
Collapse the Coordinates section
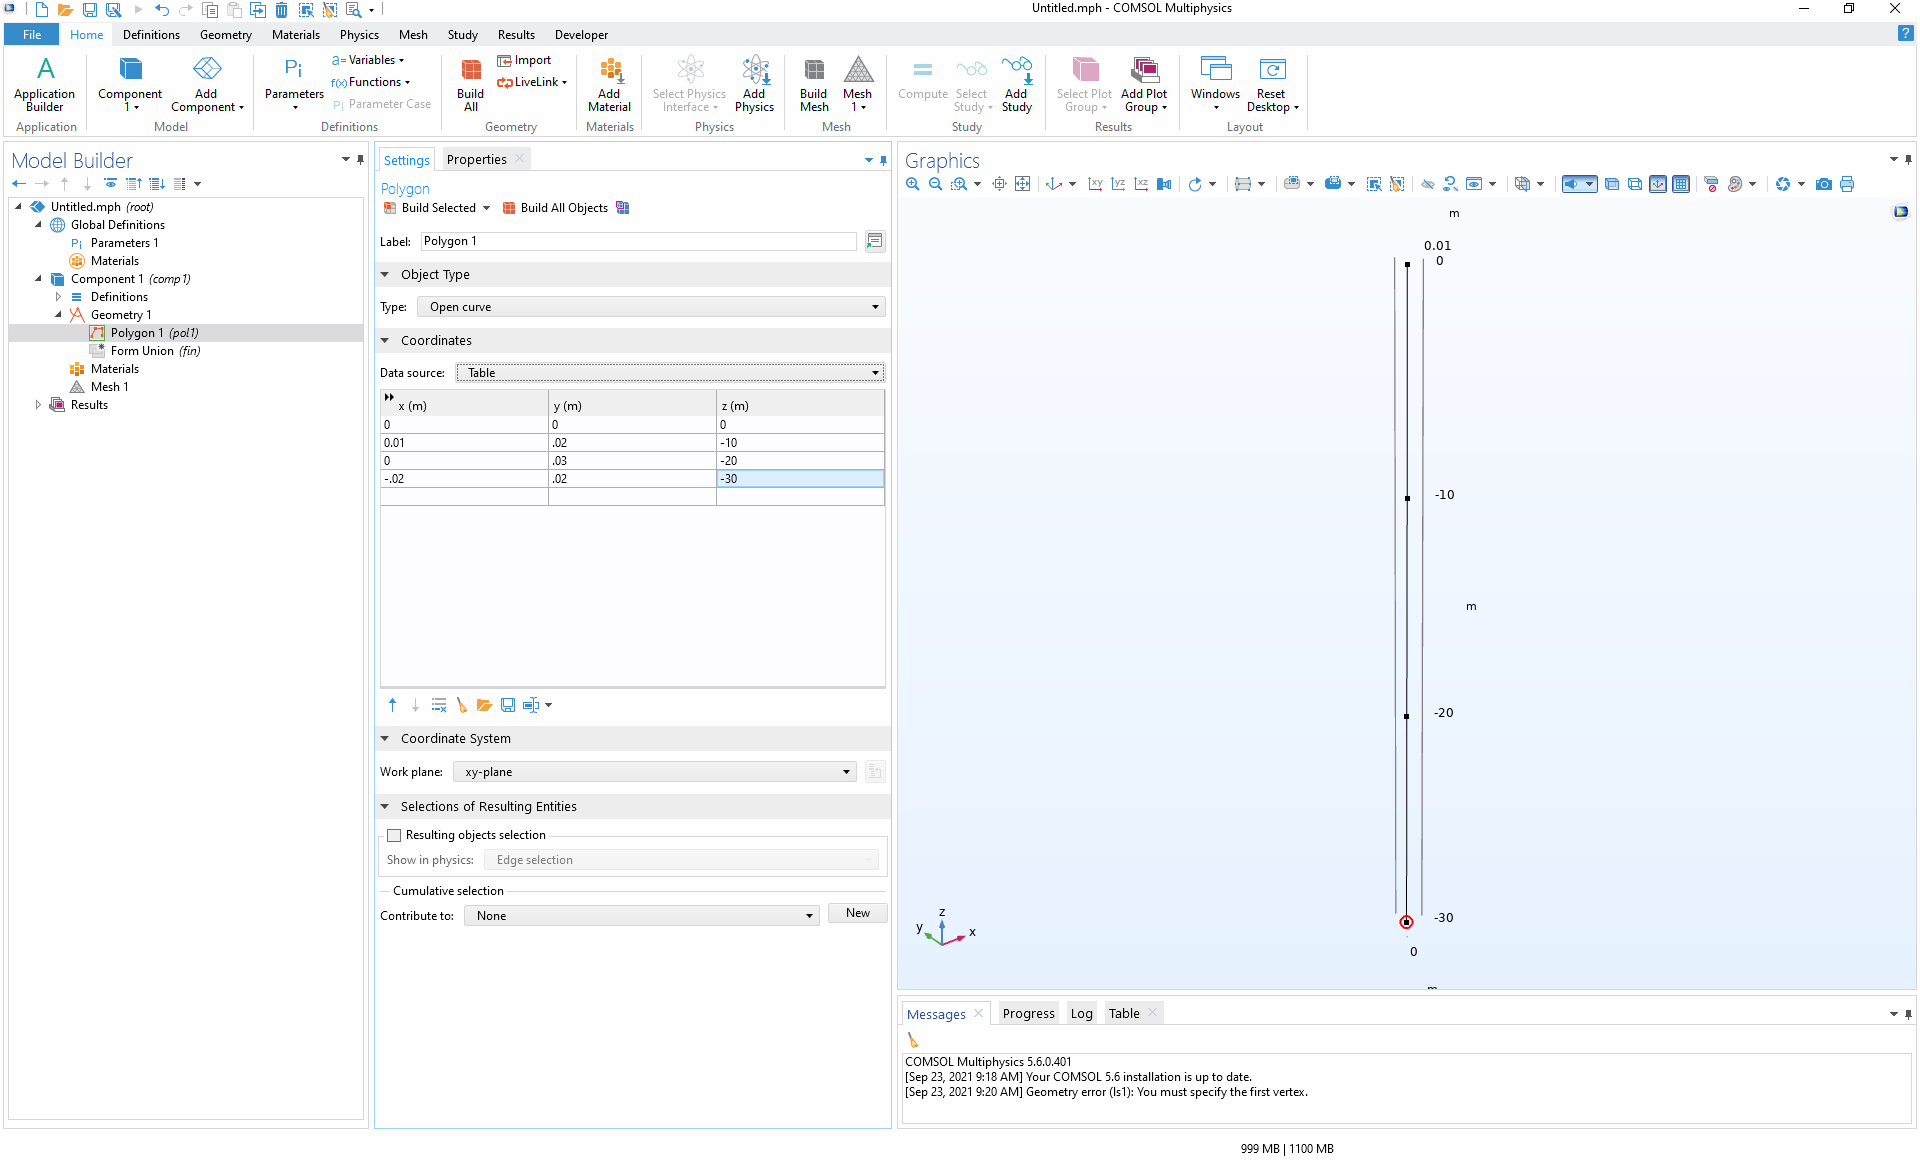(385, 341)
